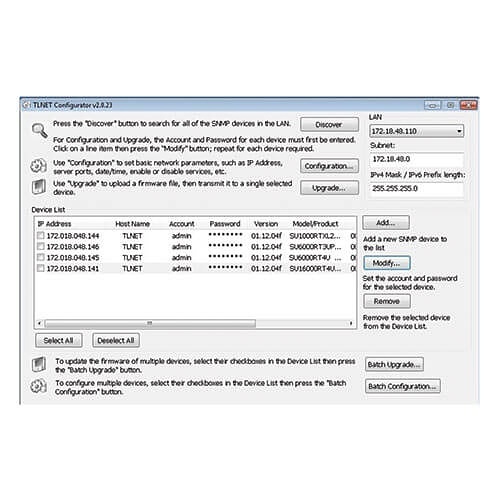The height and width of the screenshot is (500, 500).
Task: Click model cell SU16000RT4U...
Action: (315, 269)
